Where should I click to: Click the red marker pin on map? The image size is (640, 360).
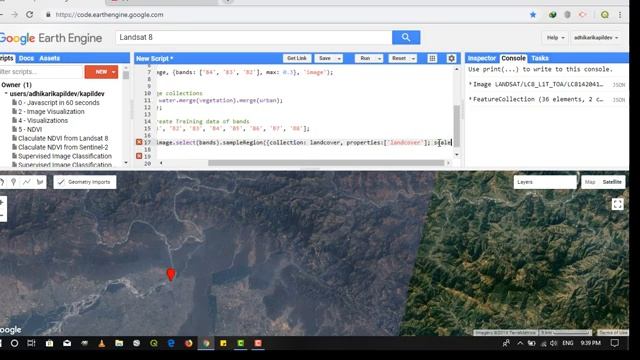tap(171, 274)
